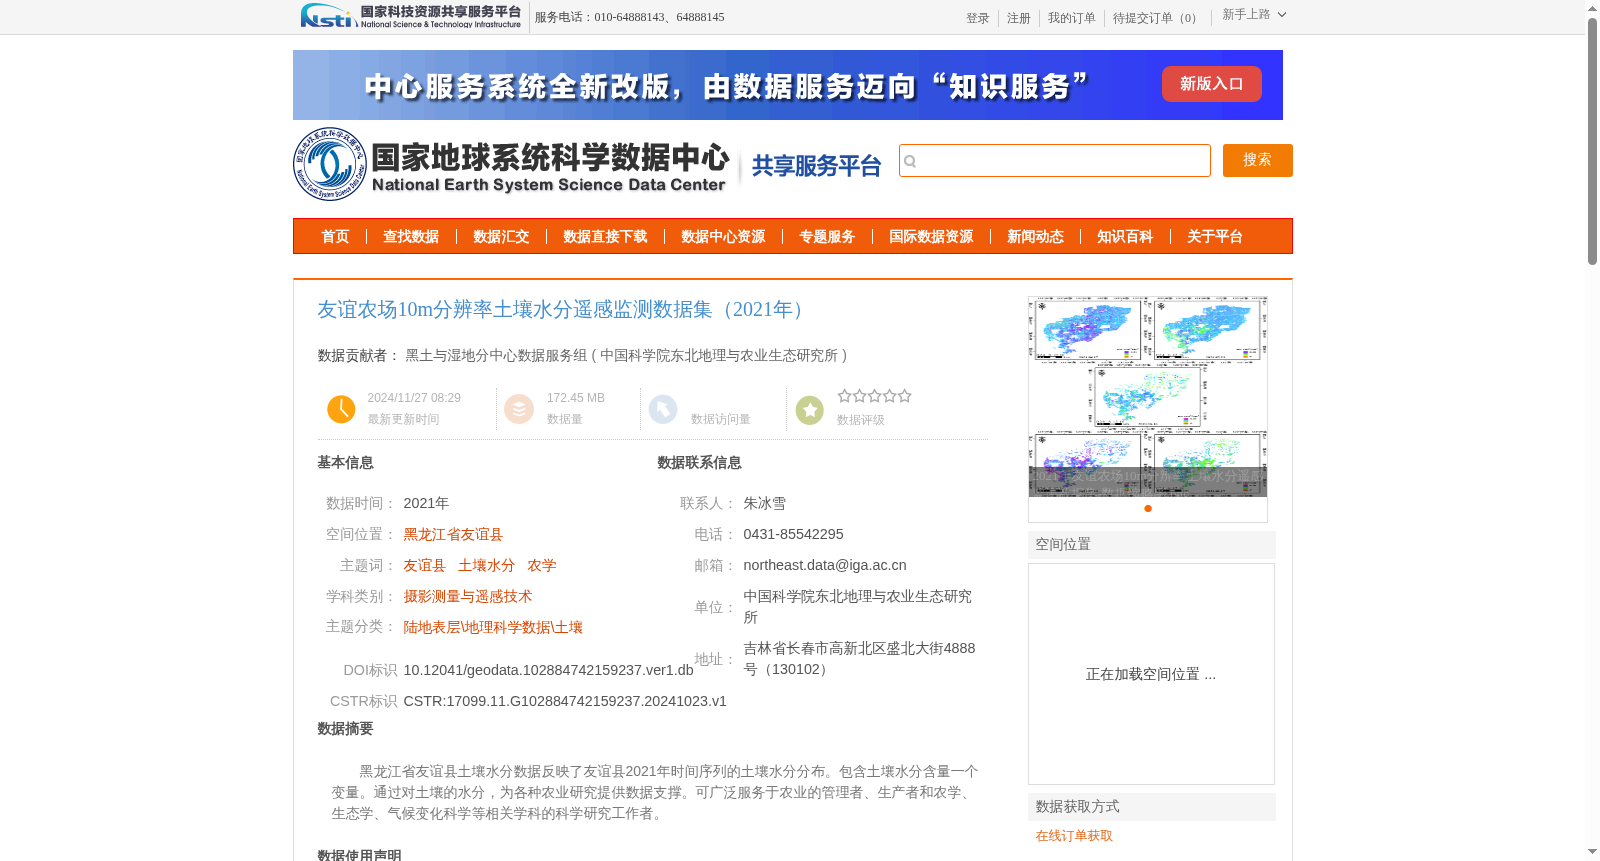Click the soil moisture map thumbnail
Screen dimensions: 1600x861
(x=1148, y=396)
